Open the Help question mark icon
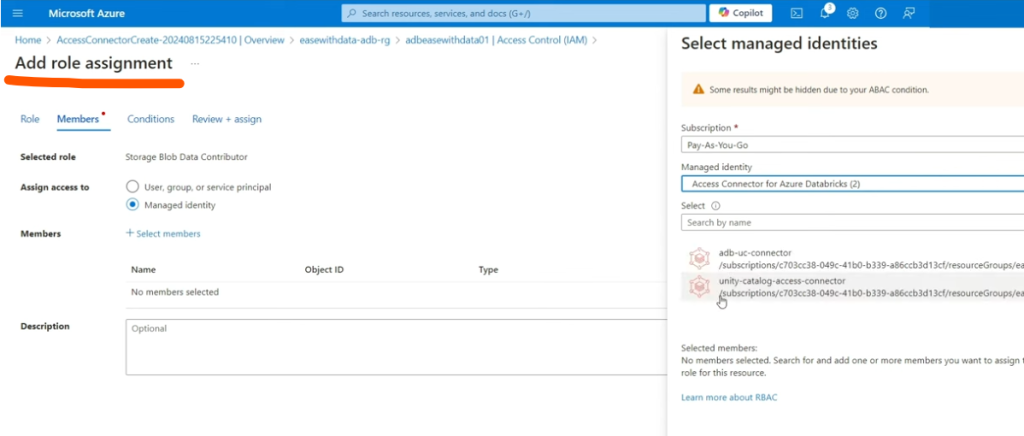This screenshot has width=1024, height=436. pos(880,13)
